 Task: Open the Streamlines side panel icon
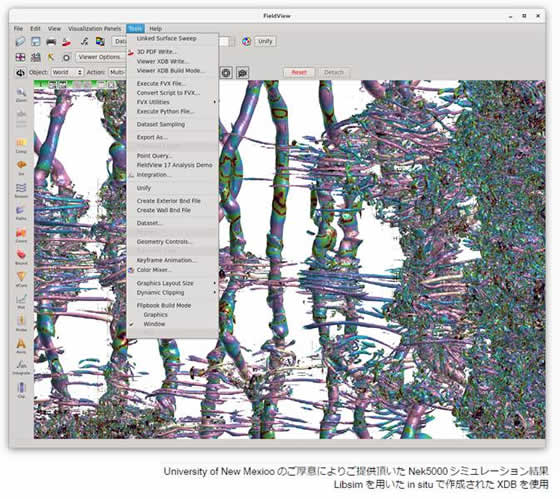21,190
